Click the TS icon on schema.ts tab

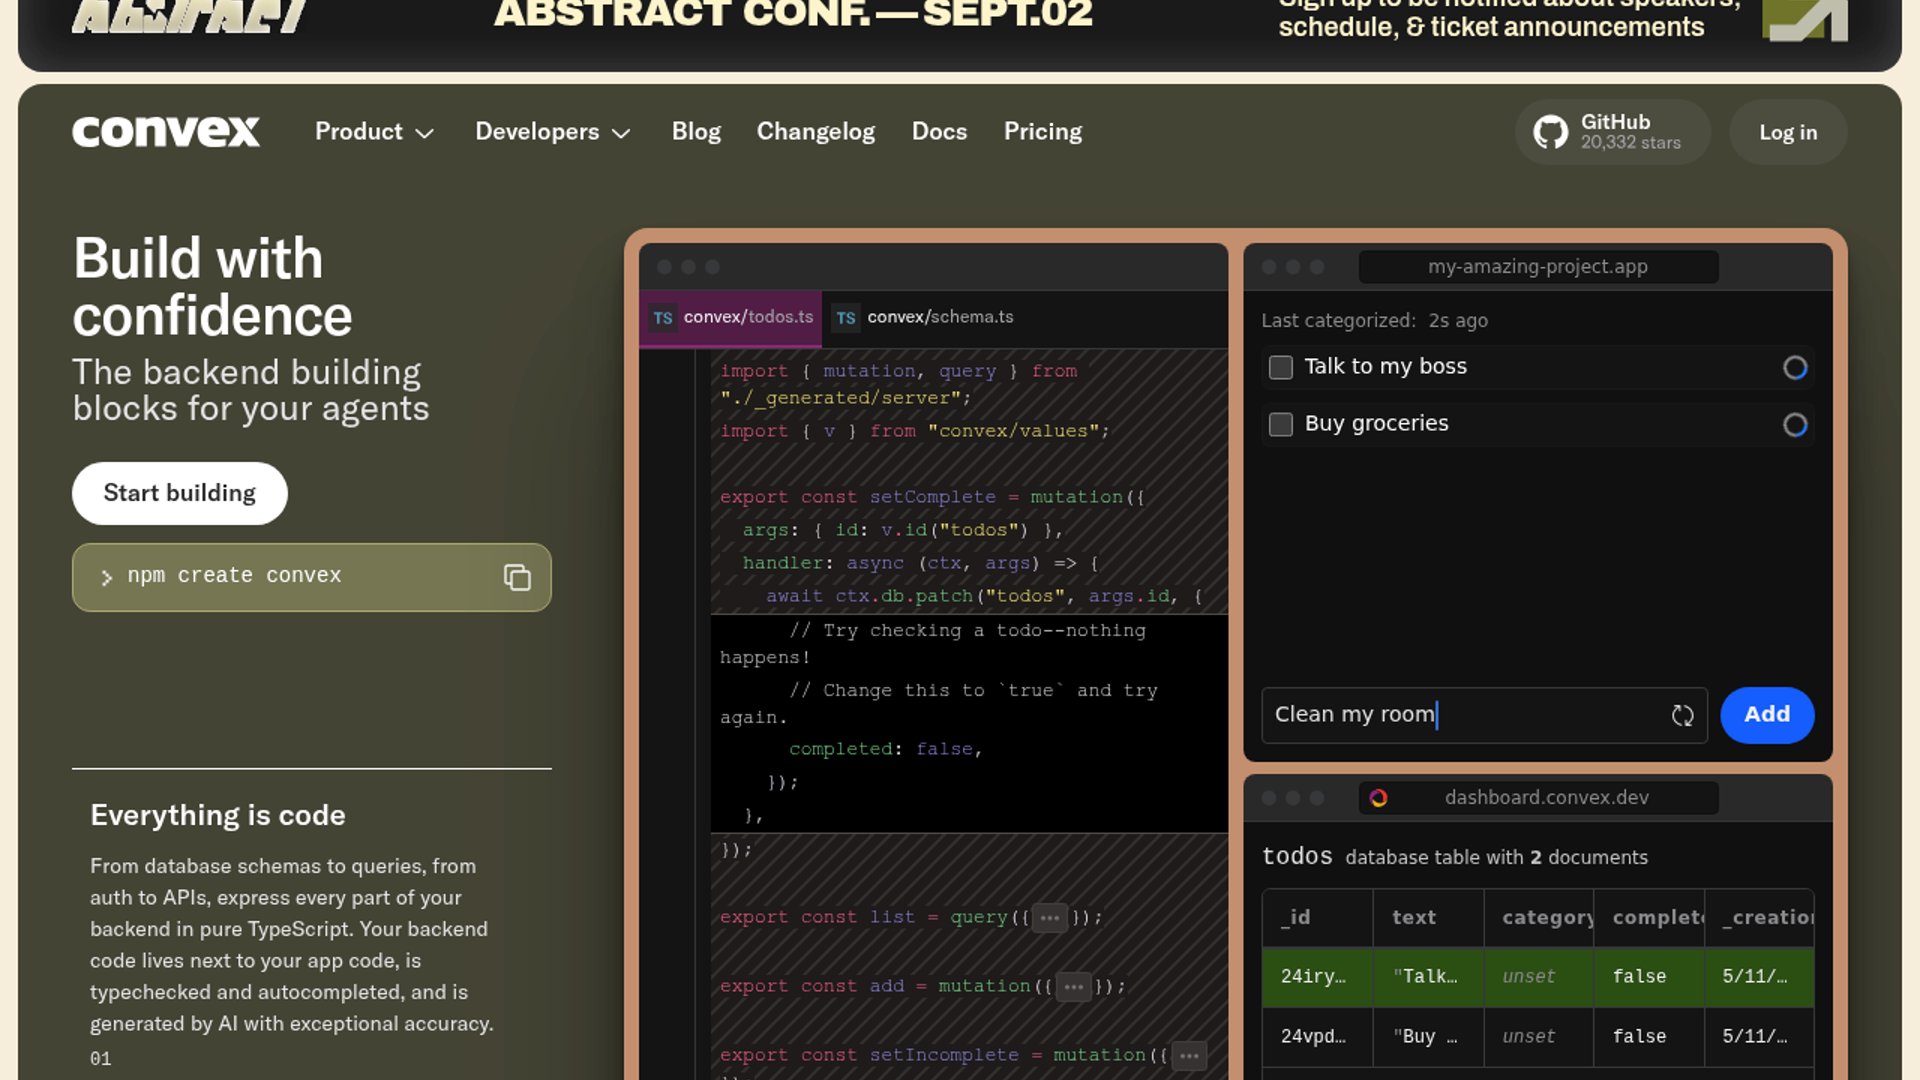click(x=846, y=318)
